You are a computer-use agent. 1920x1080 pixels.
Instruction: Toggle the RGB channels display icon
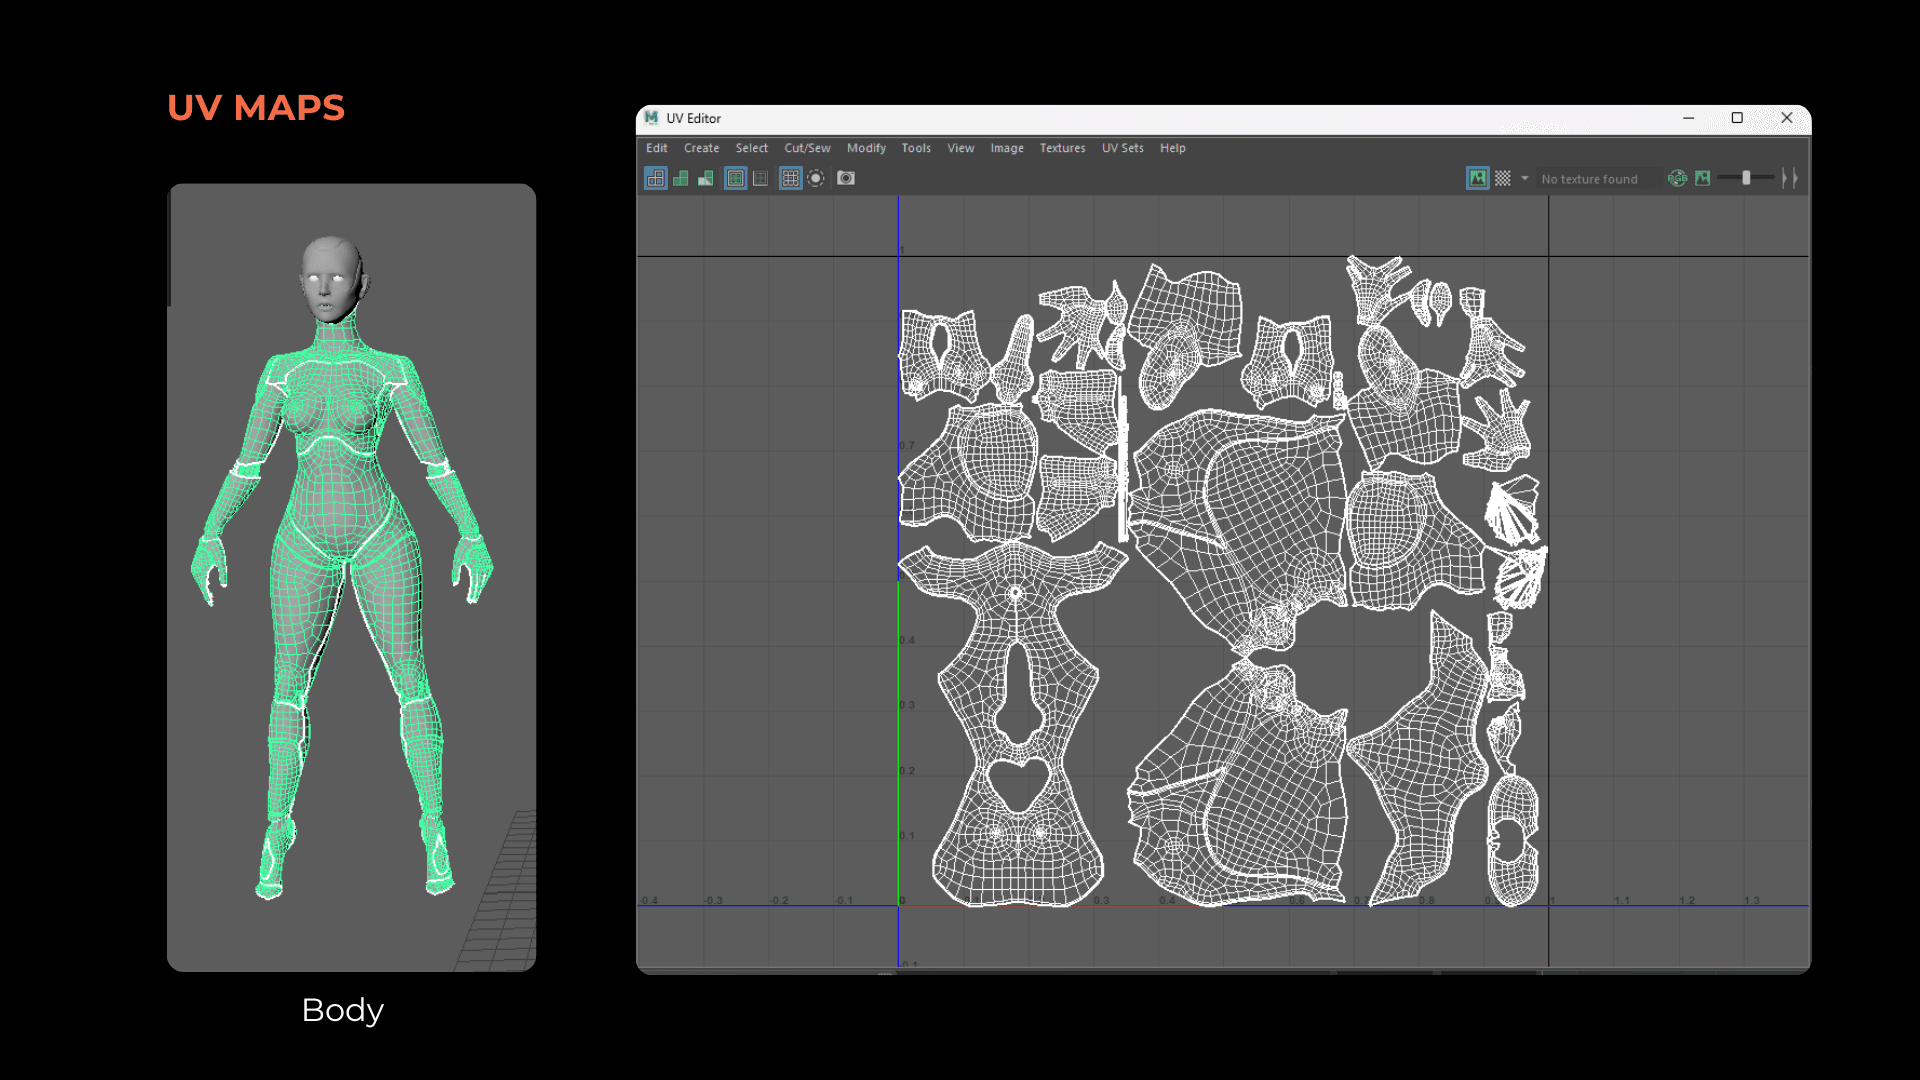point(1677,178)
